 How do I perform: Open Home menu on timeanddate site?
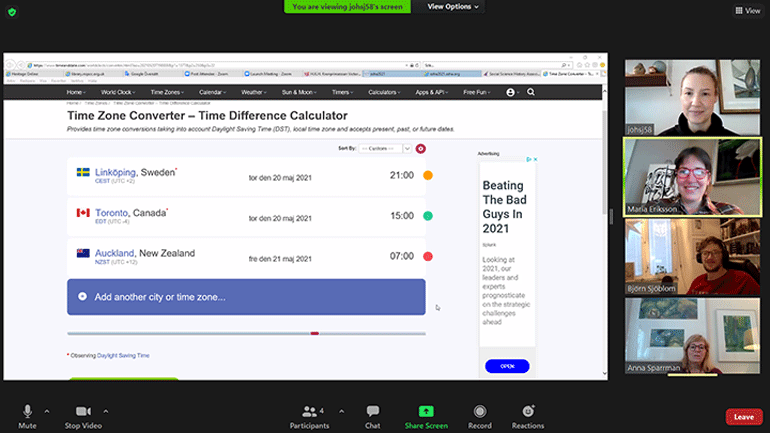[x=76, y=92]
